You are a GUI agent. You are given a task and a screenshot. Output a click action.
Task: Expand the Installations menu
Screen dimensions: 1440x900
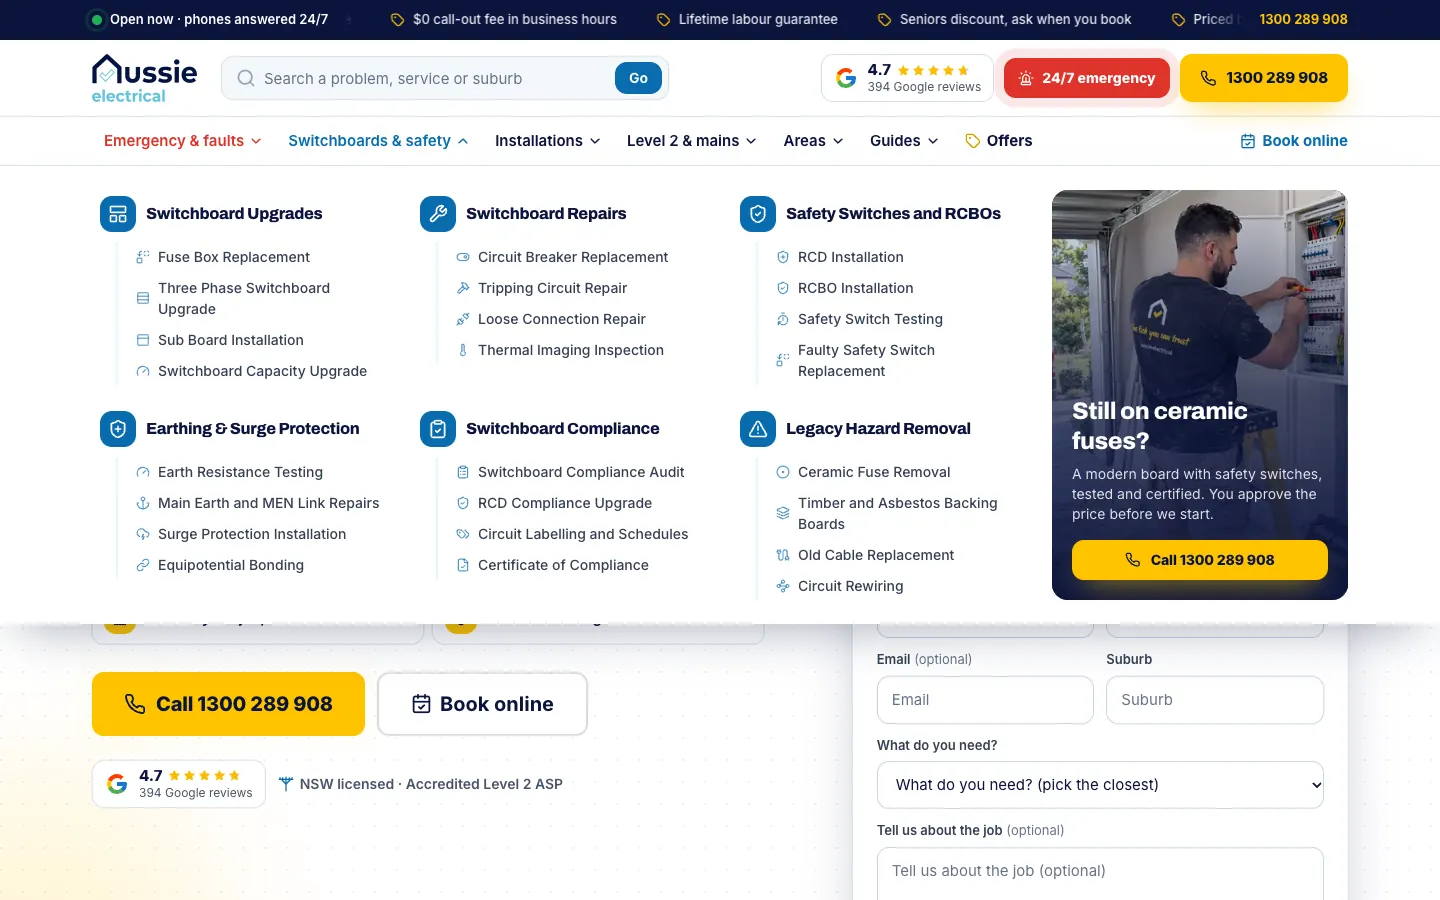(x=547, y=141)
